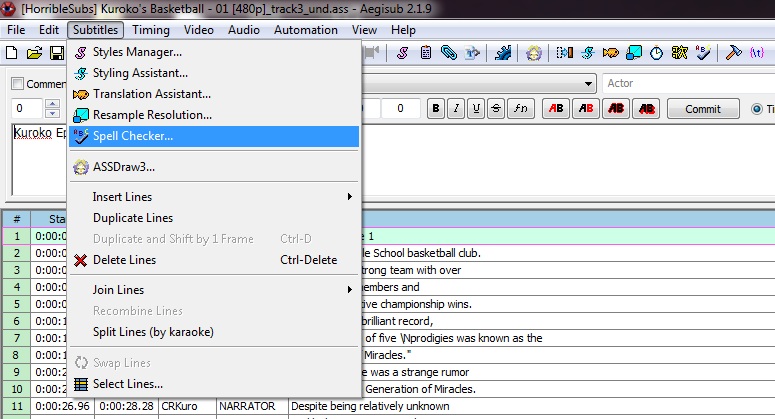Choose Translation Assistant... menu entry
Viewport: 775px width, 419px height.
(x=214, y=94)
